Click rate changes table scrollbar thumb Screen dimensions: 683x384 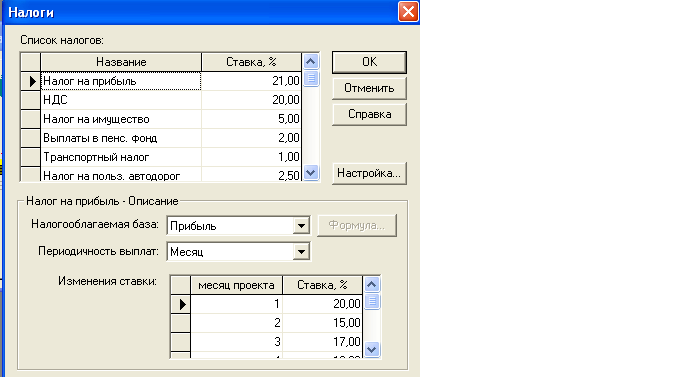click(x=372, y=301)
